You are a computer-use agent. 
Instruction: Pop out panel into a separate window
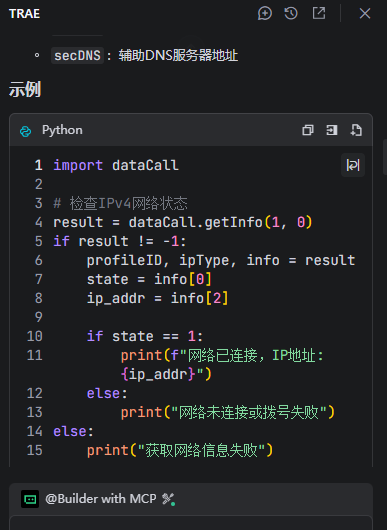coord(319,14)
